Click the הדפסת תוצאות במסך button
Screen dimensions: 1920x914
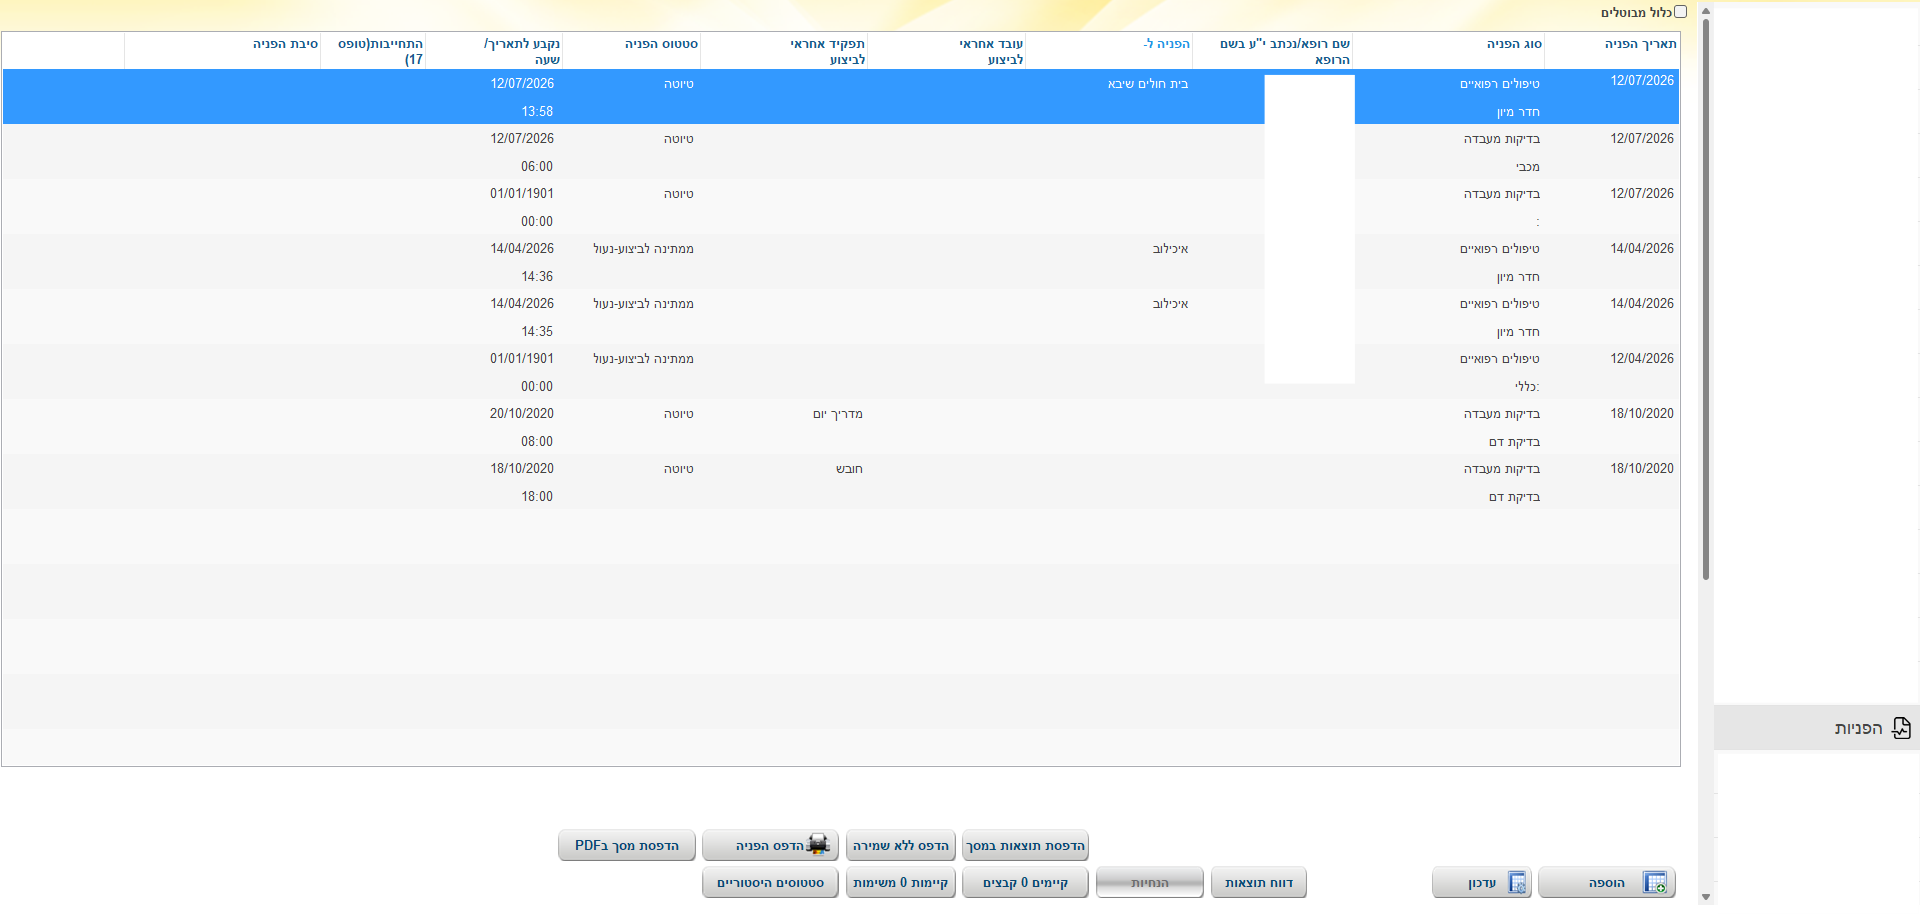click(x=1025, y=846)
